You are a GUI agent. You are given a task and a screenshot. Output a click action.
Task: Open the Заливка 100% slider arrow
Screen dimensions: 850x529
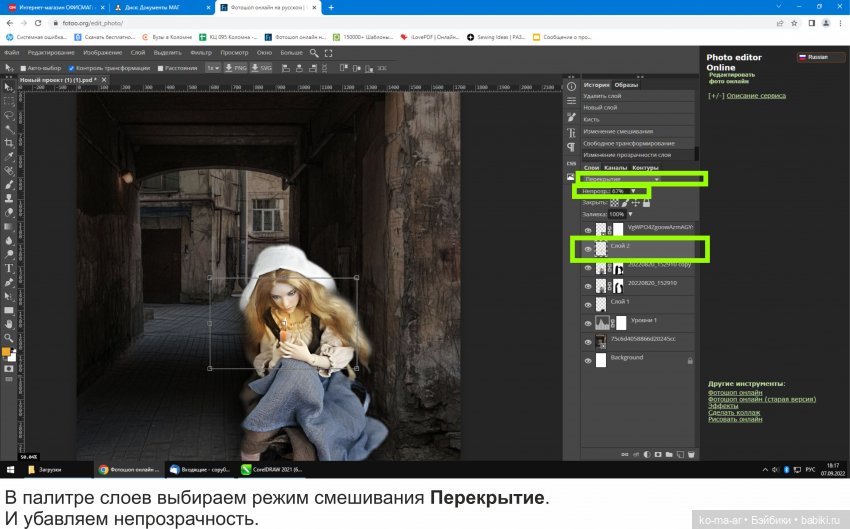pos(630,214)
